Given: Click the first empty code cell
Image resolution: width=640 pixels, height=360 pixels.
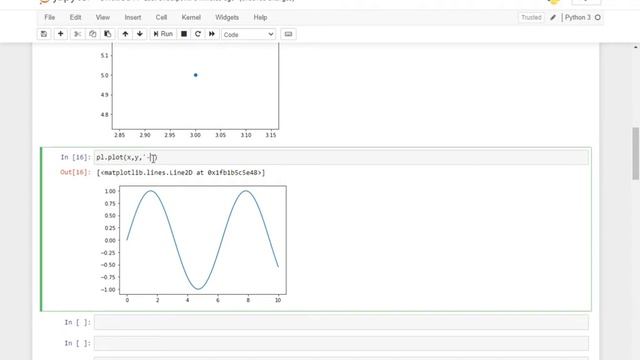Looking at the screenshot, I should click(341, 322).
